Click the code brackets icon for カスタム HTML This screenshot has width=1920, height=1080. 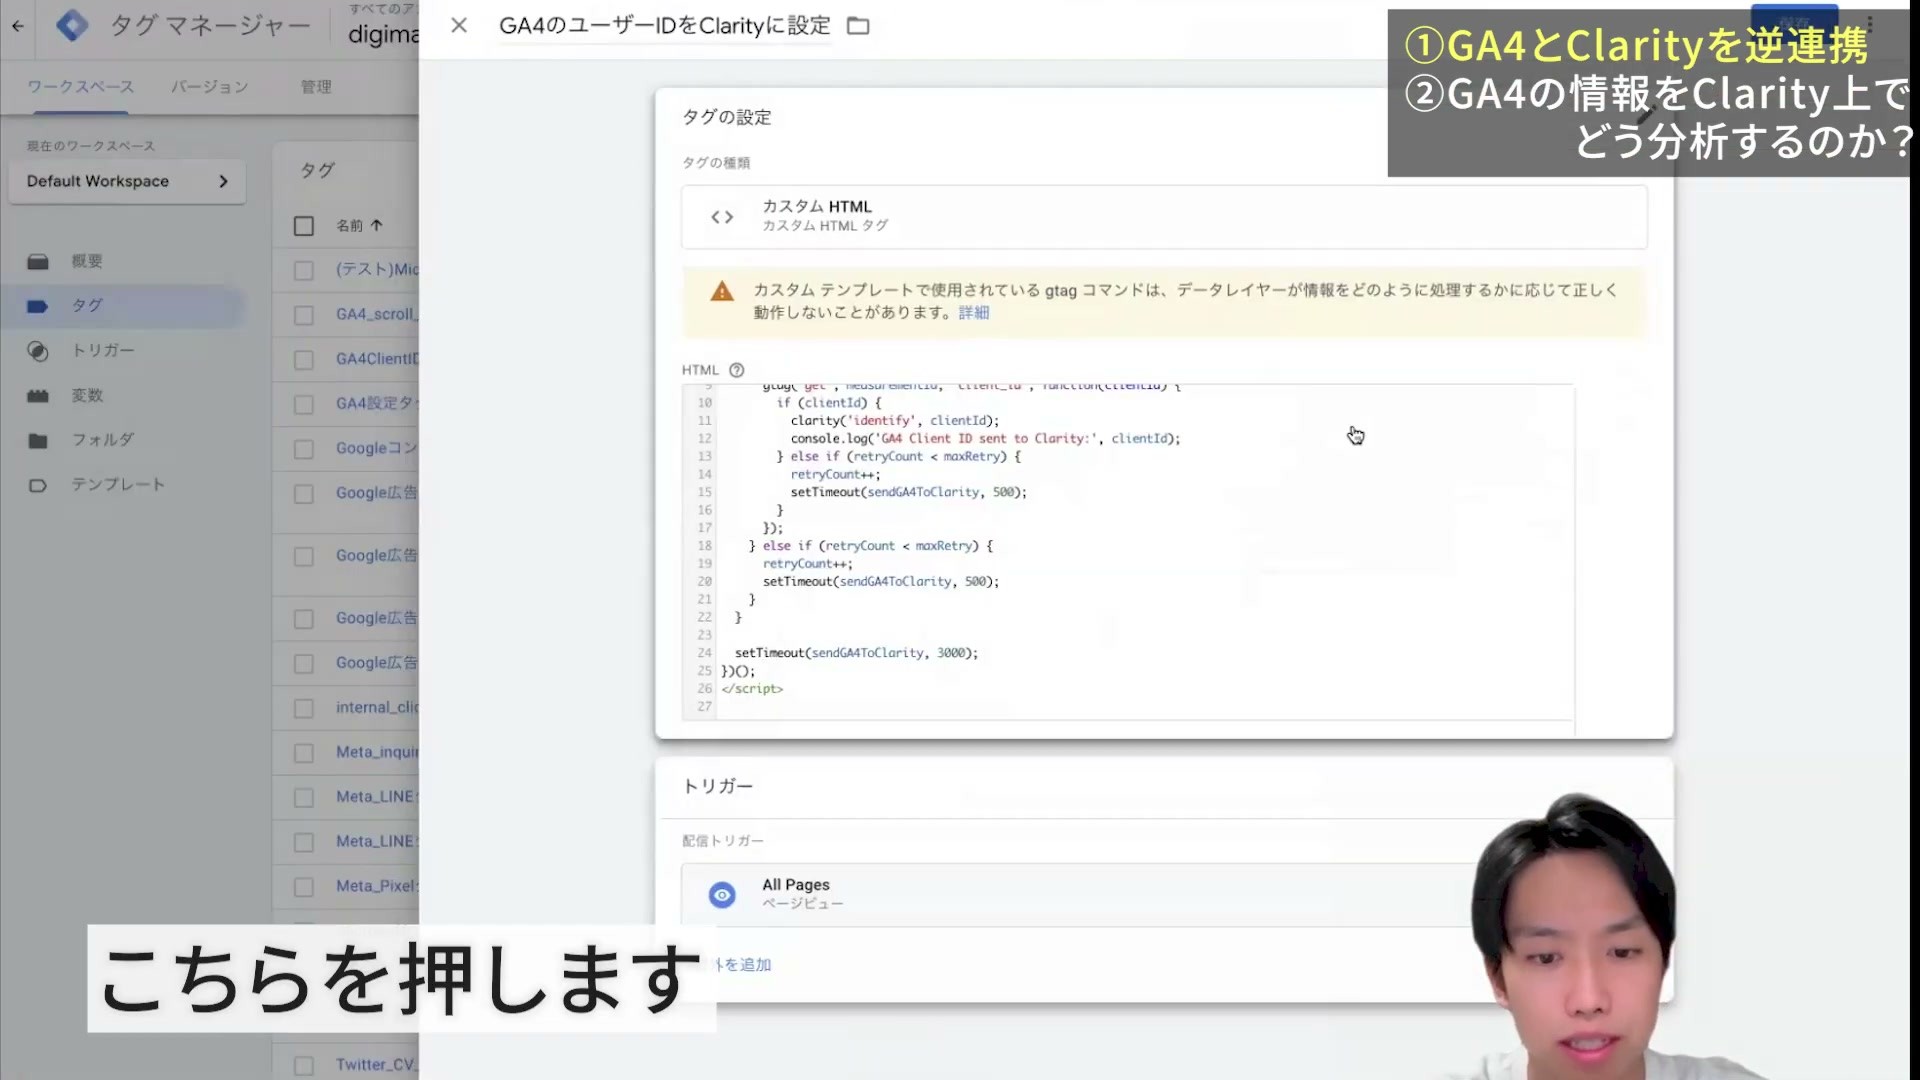[722, 217]
